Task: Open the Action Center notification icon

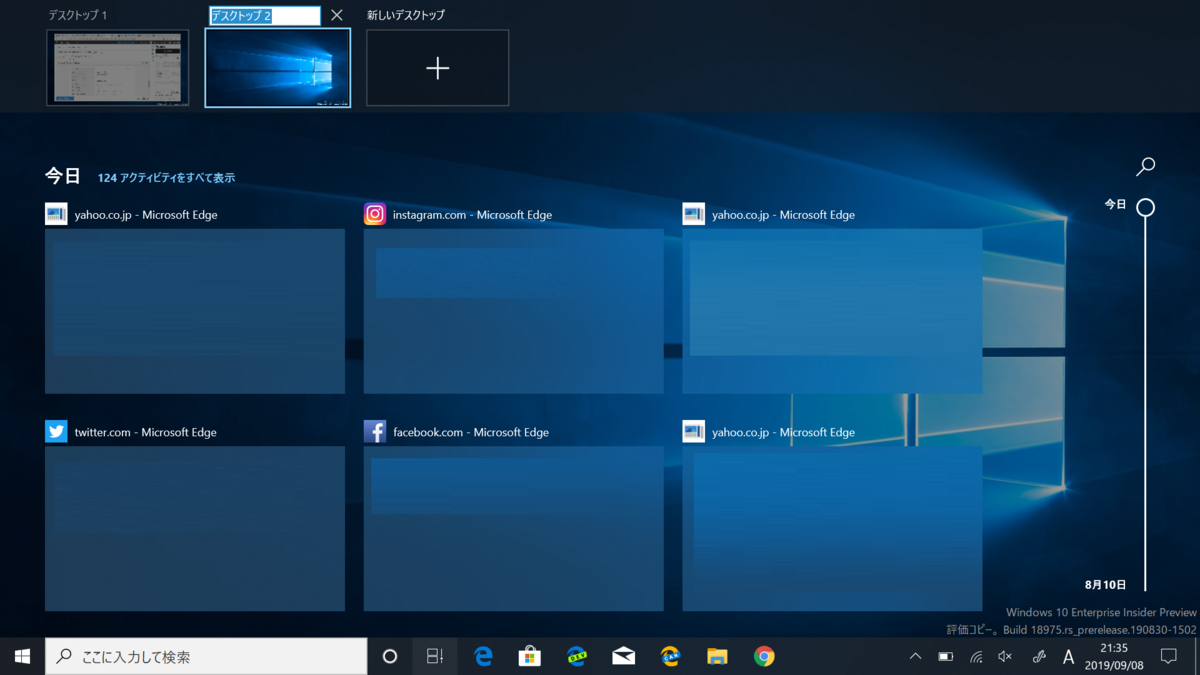Action: [1168, 657]
